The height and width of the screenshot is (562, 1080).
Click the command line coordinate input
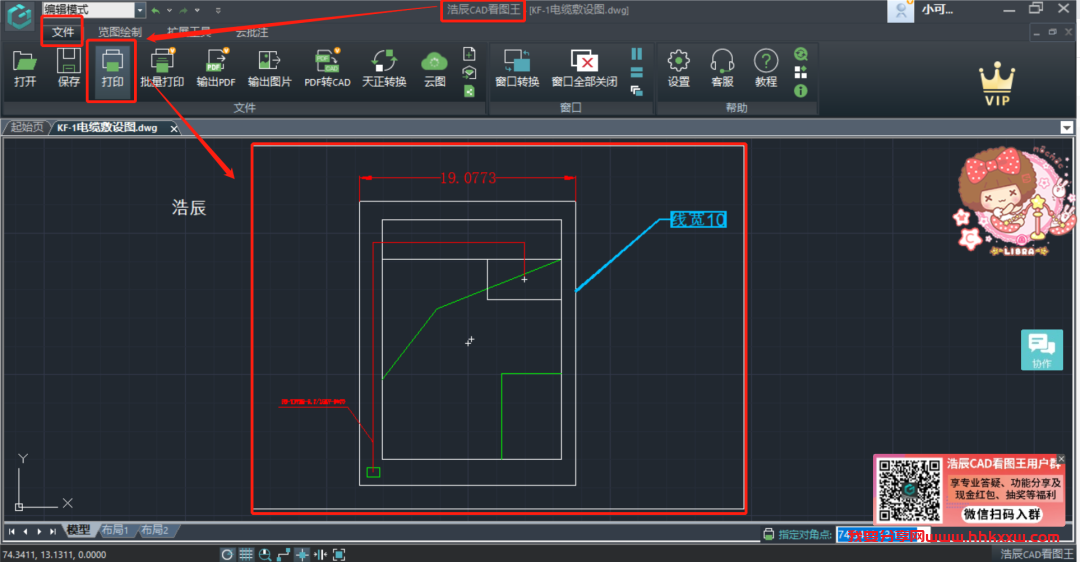click(883, 535)
